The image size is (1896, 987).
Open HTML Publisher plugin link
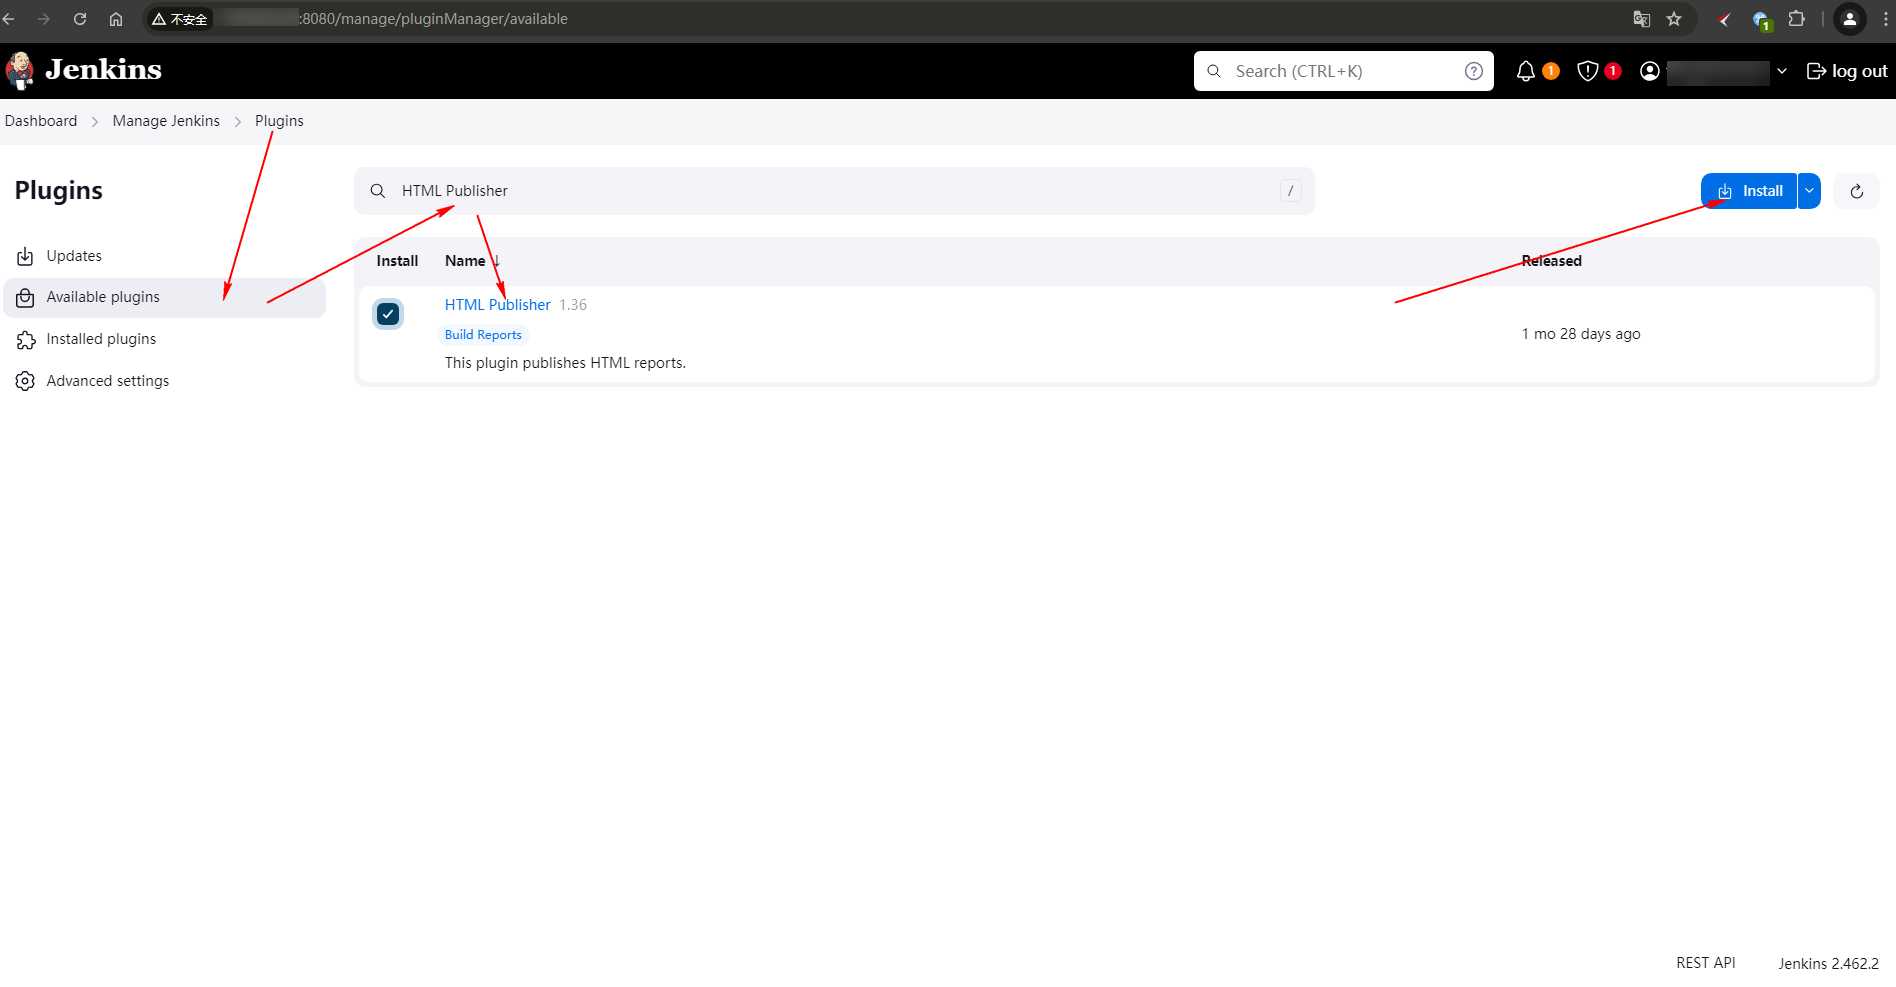point(498,305)
